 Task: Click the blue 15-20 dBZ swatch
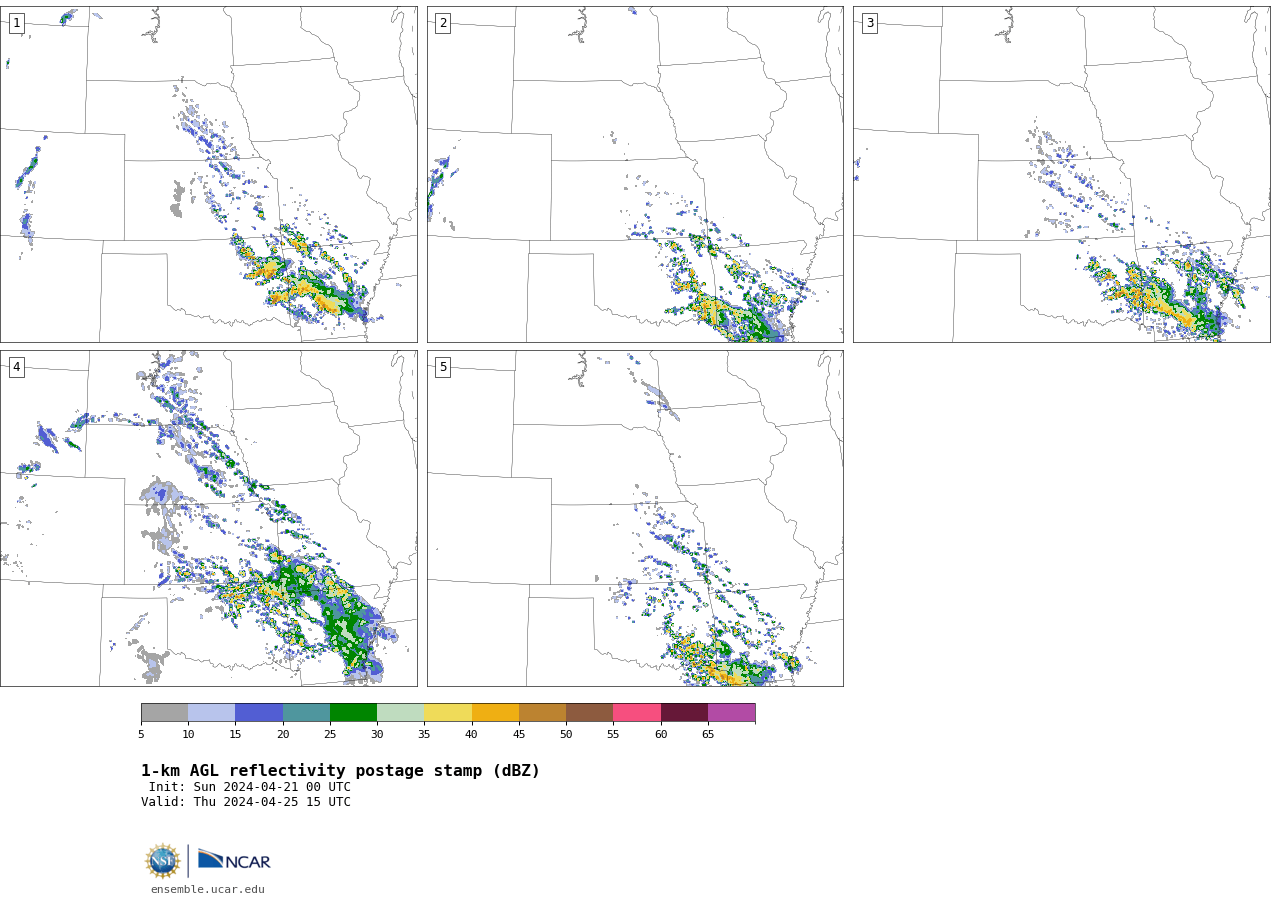(259, 713)
